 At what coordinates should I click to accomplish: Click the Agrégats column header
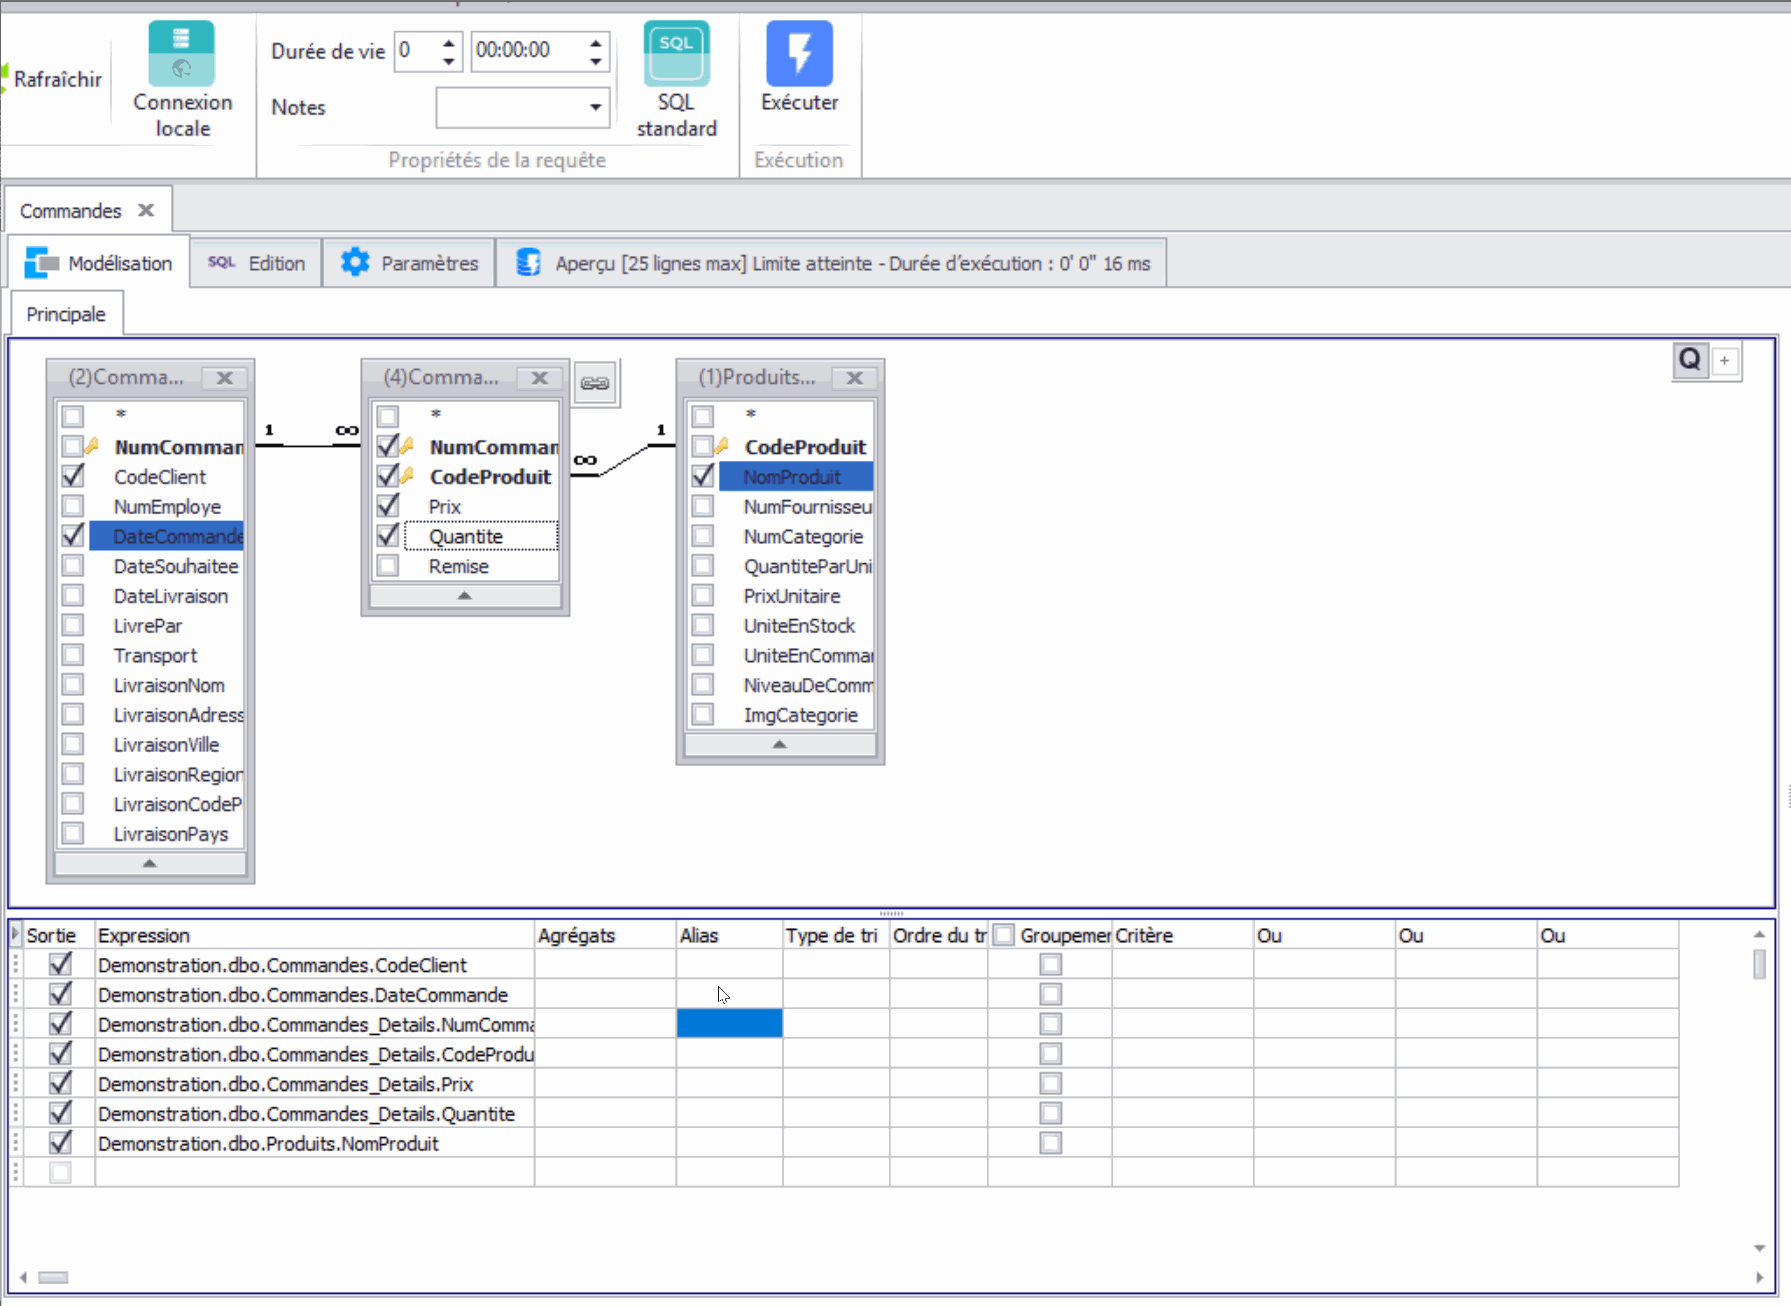point(606,935)
